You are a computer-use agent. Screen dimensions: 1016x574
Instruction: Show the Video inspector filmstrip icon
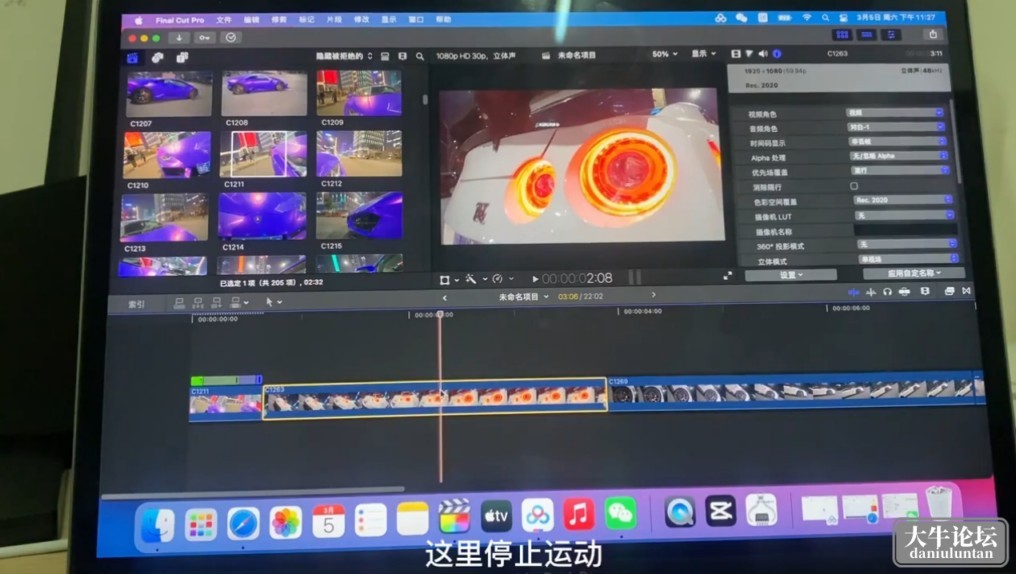pyautogui.click(x=735, y=54)
